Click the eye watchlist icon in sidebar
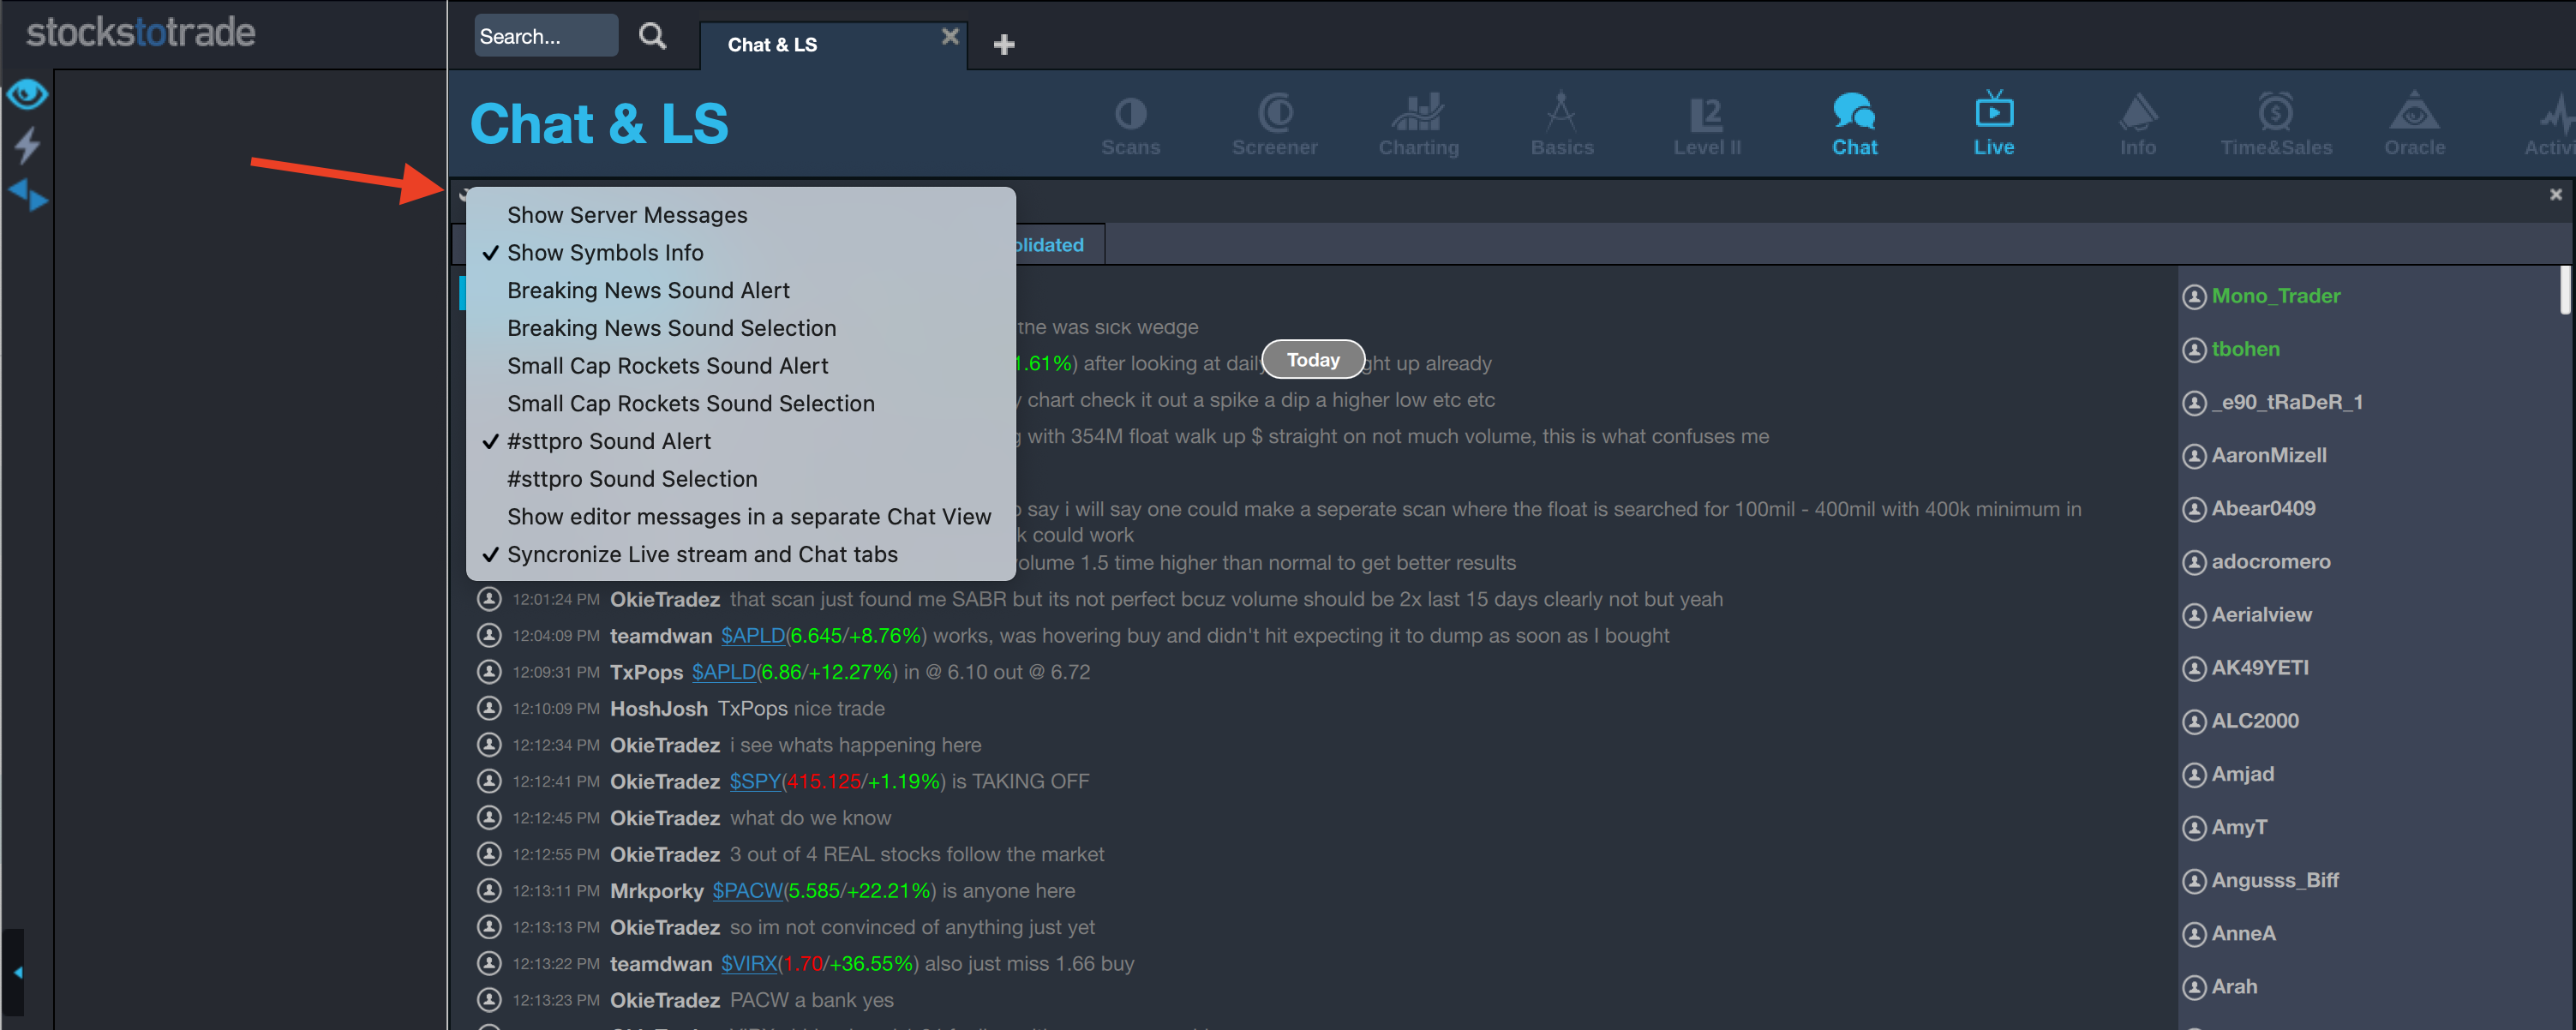The image size is (2576, 1030). point(27,94)
